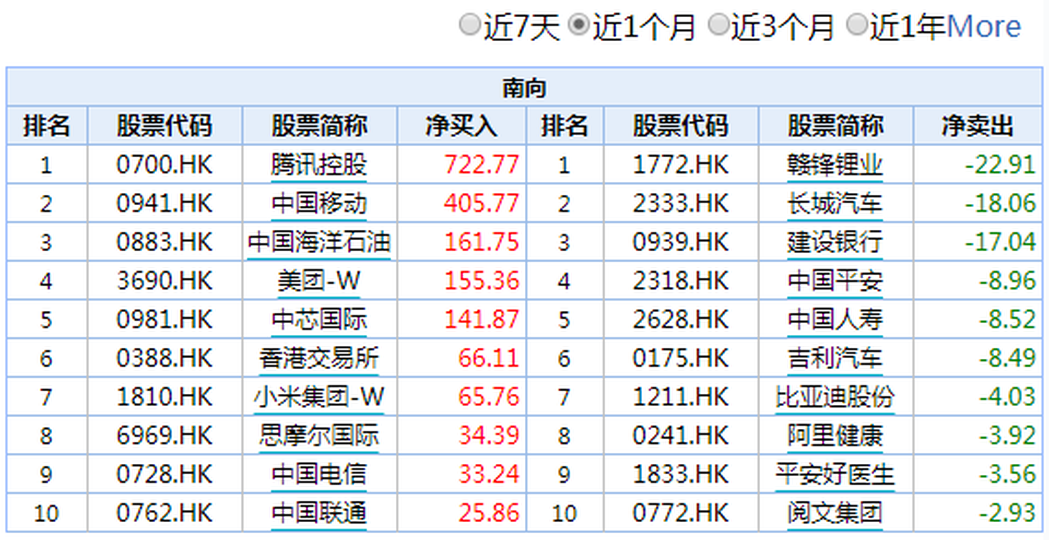Open the 腾讯控股 stock link

click(319, 164)
